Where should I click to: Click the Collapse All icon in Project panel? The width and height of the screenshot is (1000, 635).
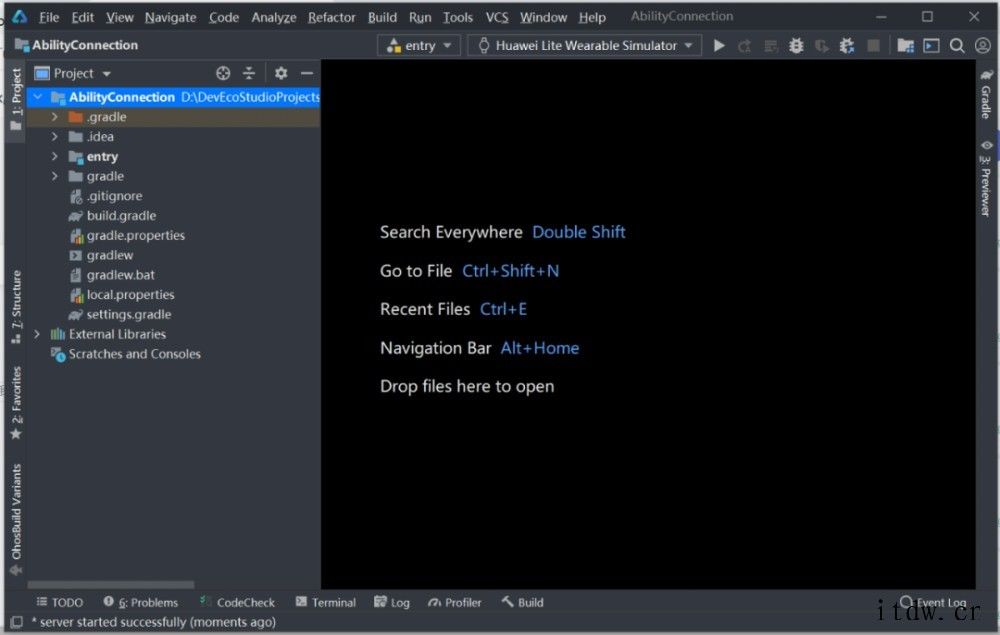point(249,73)
